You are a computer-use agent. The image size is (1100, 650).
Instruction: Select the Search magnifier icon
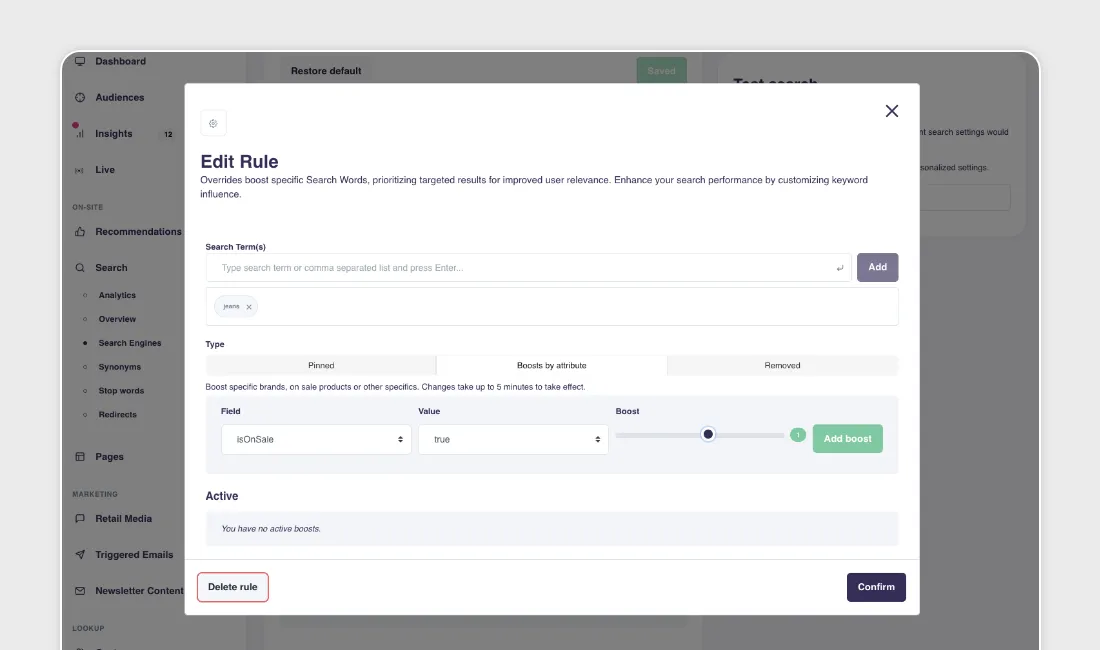click(x=80, y=267)
